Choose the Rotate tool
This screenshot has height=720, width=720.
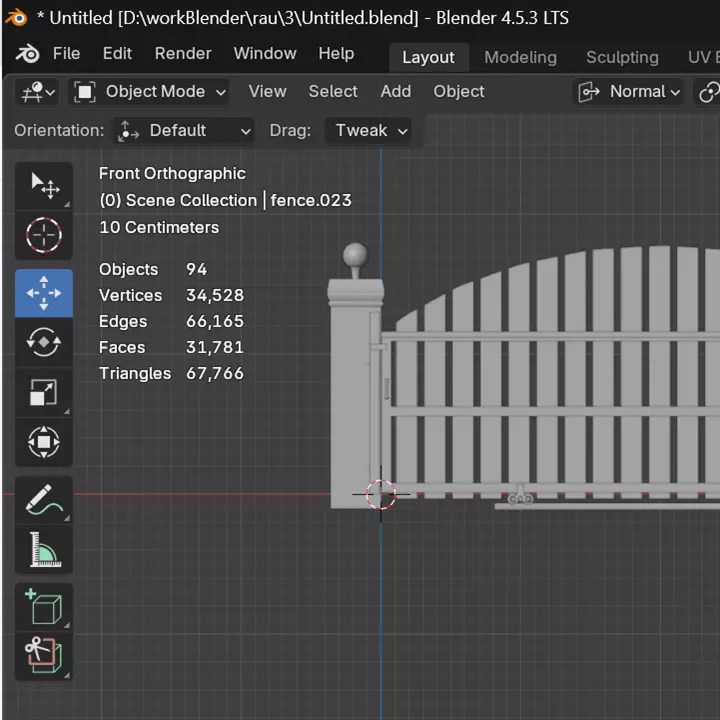(44, 342)
